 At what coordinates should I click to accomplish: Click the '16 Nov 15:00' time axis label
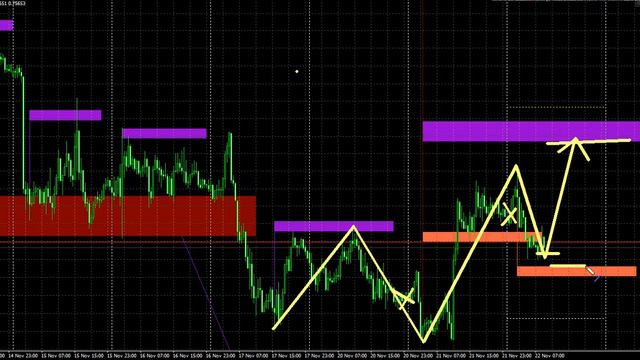188,356
